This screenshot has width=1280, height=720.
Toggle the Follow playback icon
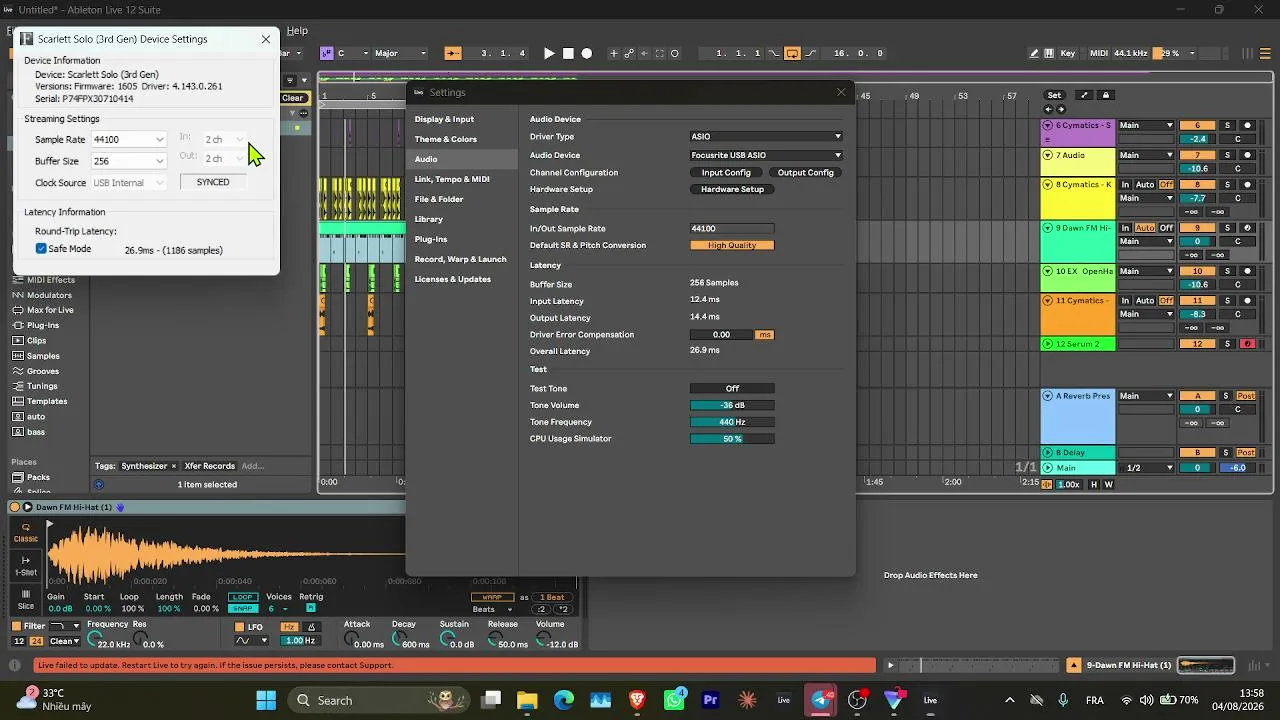tap(453, 53)
